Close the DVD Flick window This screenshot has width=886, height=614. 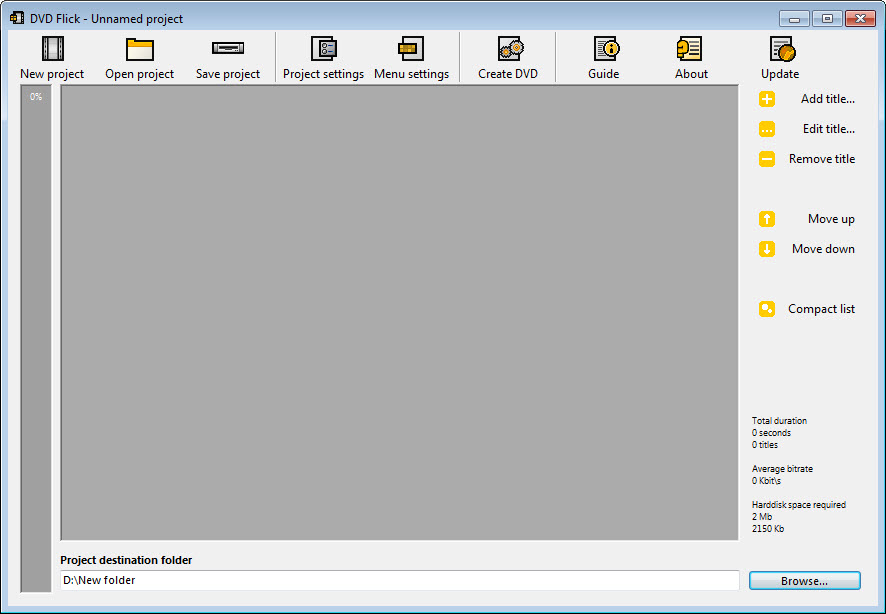(861, 19)
